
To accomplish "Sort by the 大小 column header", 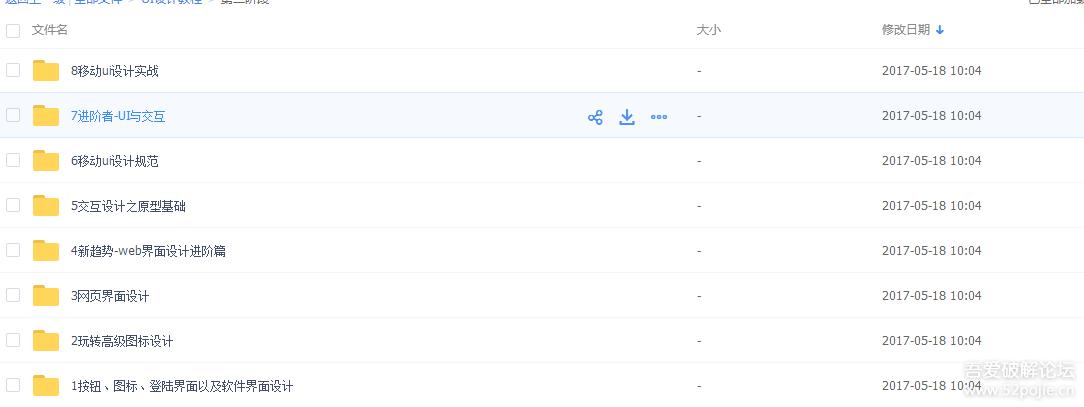I will 708,30.
